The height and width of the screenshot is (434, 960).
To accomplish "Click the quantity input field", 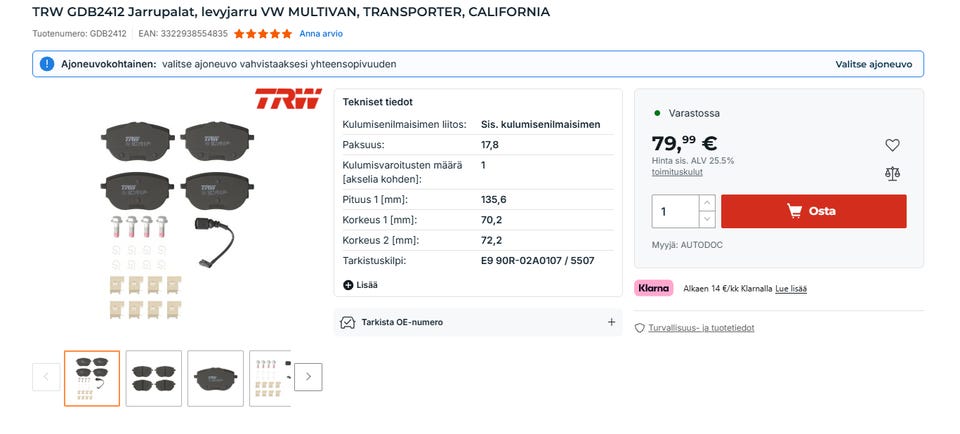I will pos(675,211).
